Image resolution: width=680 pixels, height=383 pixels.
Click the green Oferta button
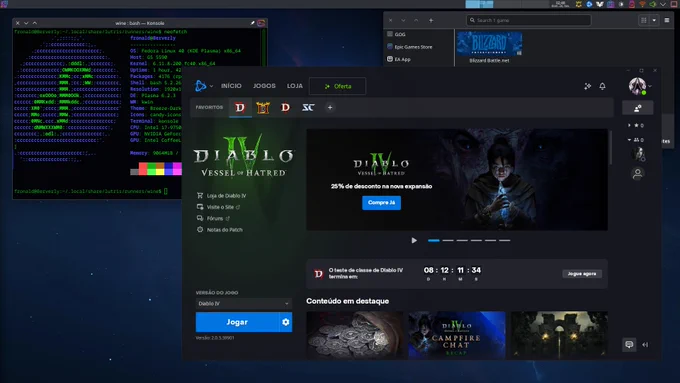[x=337, y=86]
